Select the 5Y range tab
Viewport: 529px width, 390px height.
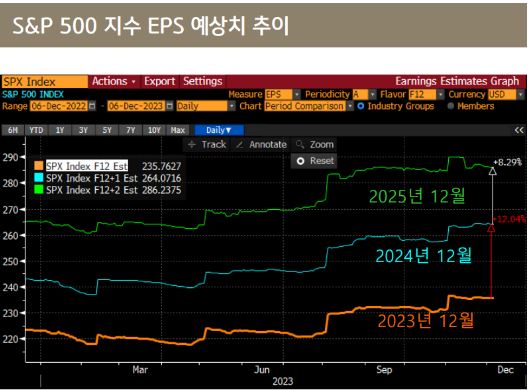pyautogui.click(x=107, y=130)
